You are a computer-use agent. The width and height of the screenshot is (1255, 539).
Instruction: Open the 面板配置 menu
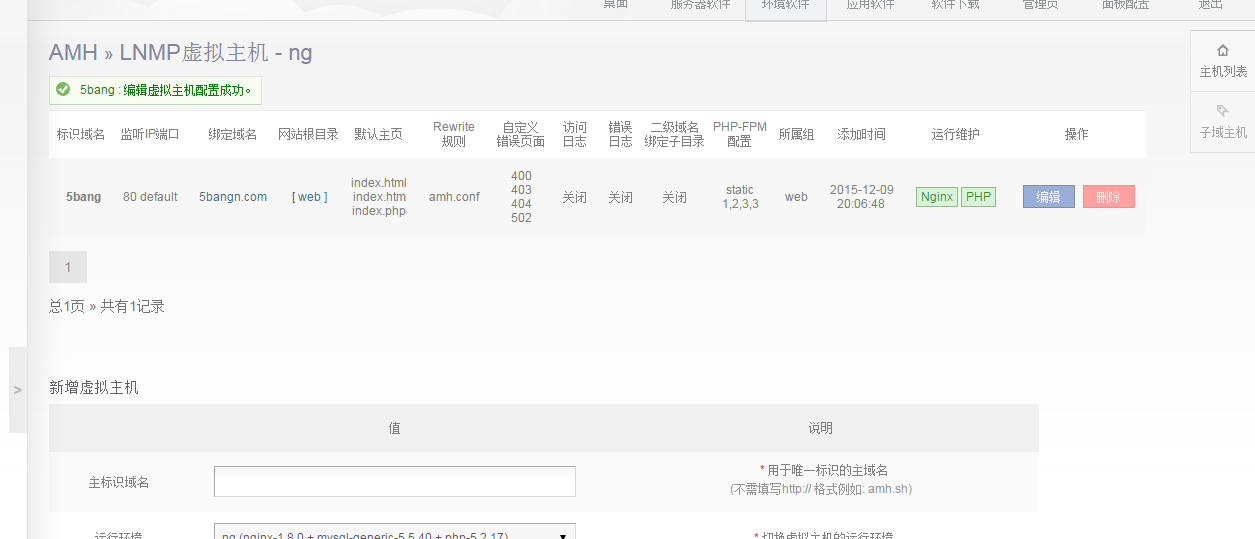coord(1125,6)
